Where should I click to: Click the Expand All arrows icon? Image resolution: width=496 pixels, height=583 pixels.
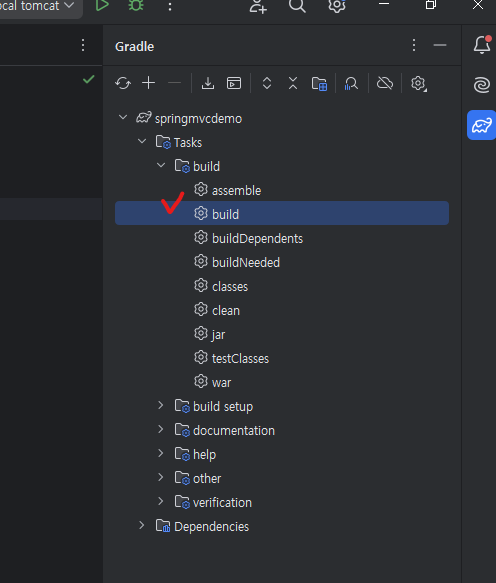pos(267,83)
